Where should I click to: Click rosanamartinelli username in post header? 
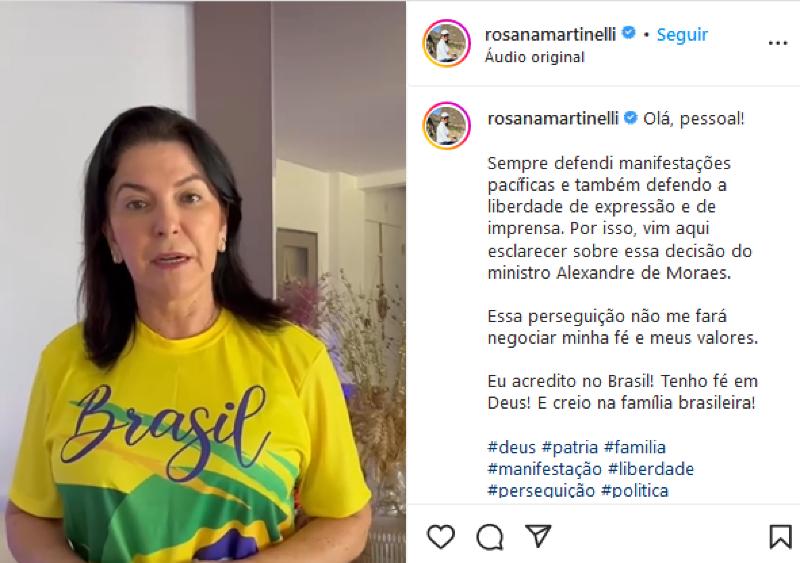pyautogui.click(x=550, y=34)
